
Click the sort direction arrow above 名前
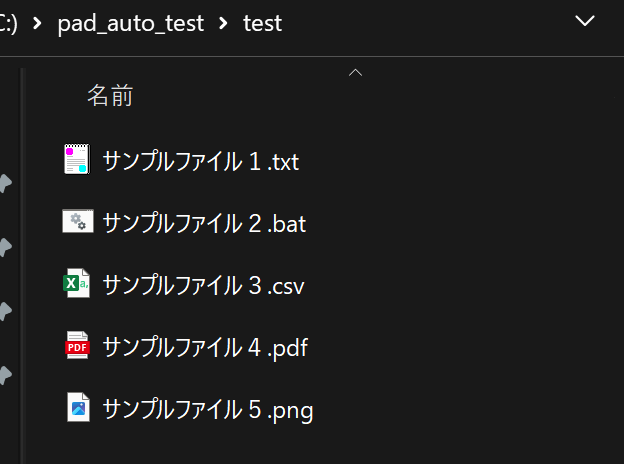pos(355,72)
